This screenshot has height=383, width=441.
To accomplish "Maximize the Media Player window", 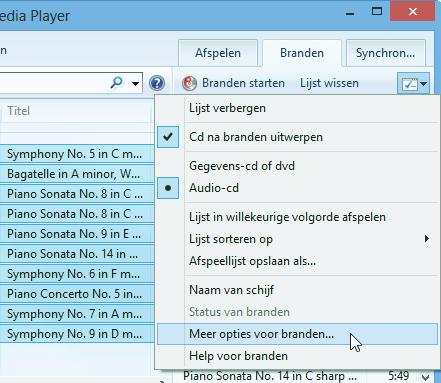I will point(377,12).
